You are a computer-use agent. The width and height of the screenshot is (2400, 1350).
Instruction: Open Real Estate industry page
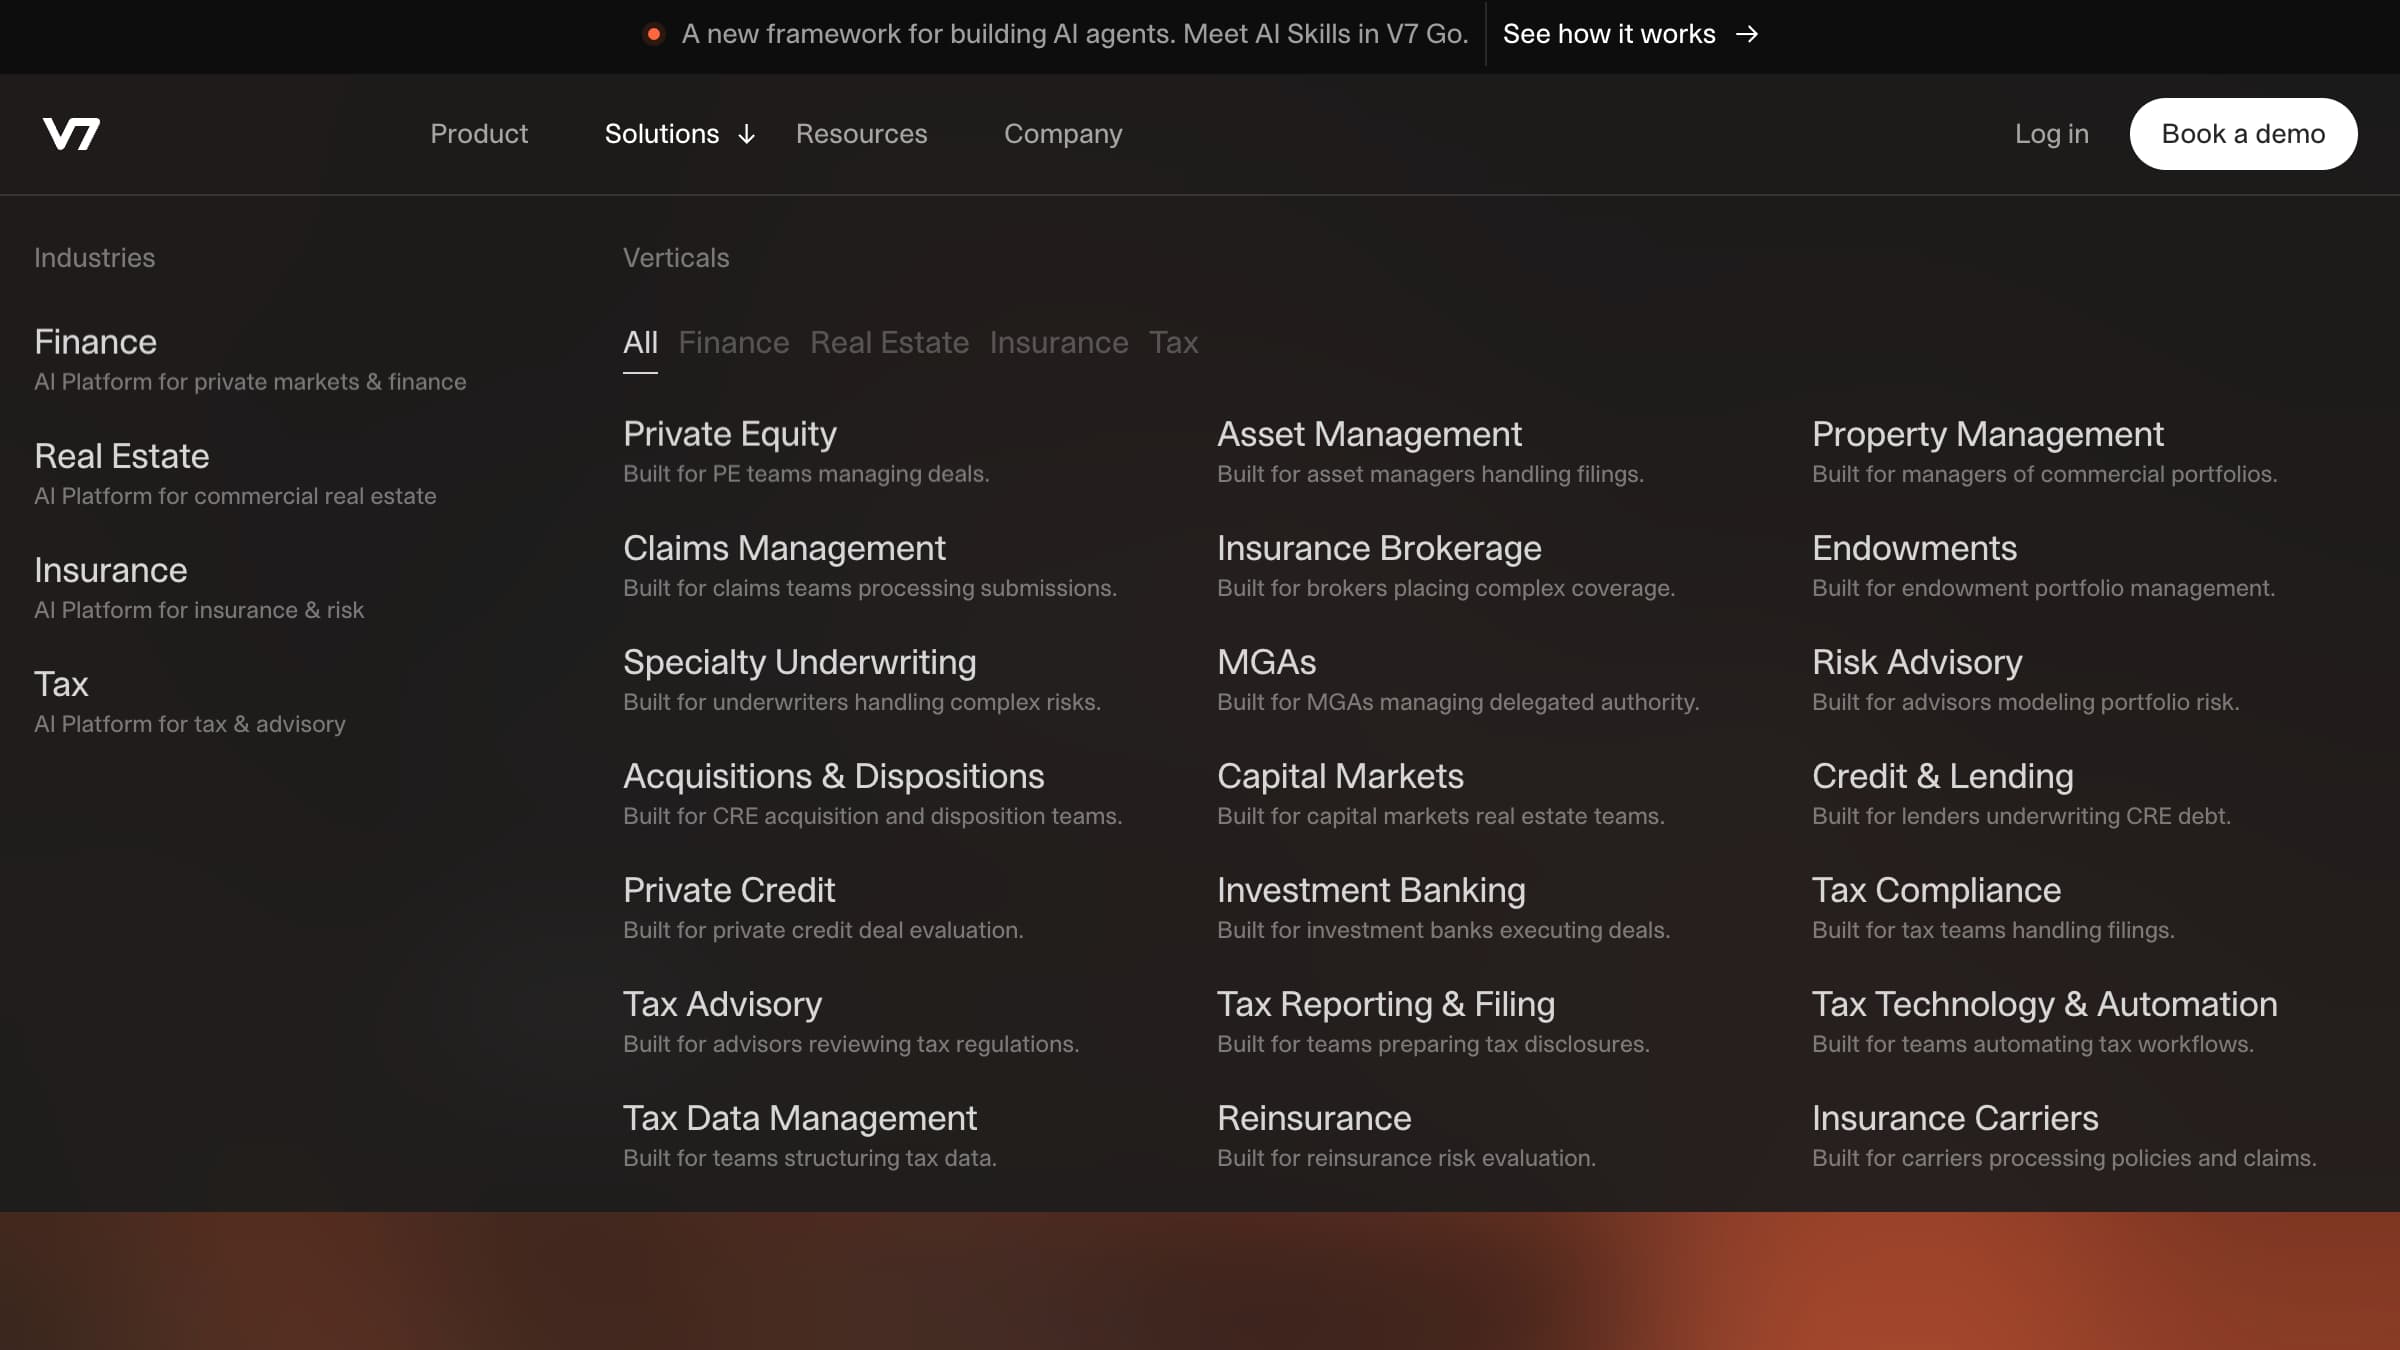pyautogui.click(x=121, y=457)
